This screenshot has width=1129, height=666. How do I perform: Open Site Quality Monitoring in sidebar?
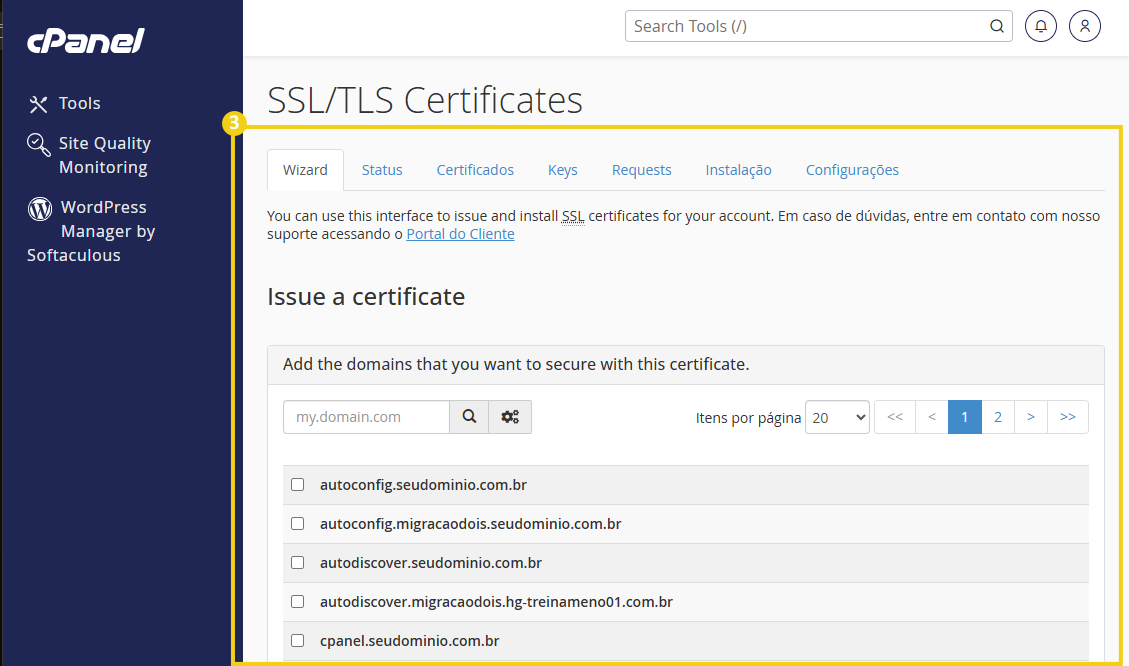tap(89, 155)
